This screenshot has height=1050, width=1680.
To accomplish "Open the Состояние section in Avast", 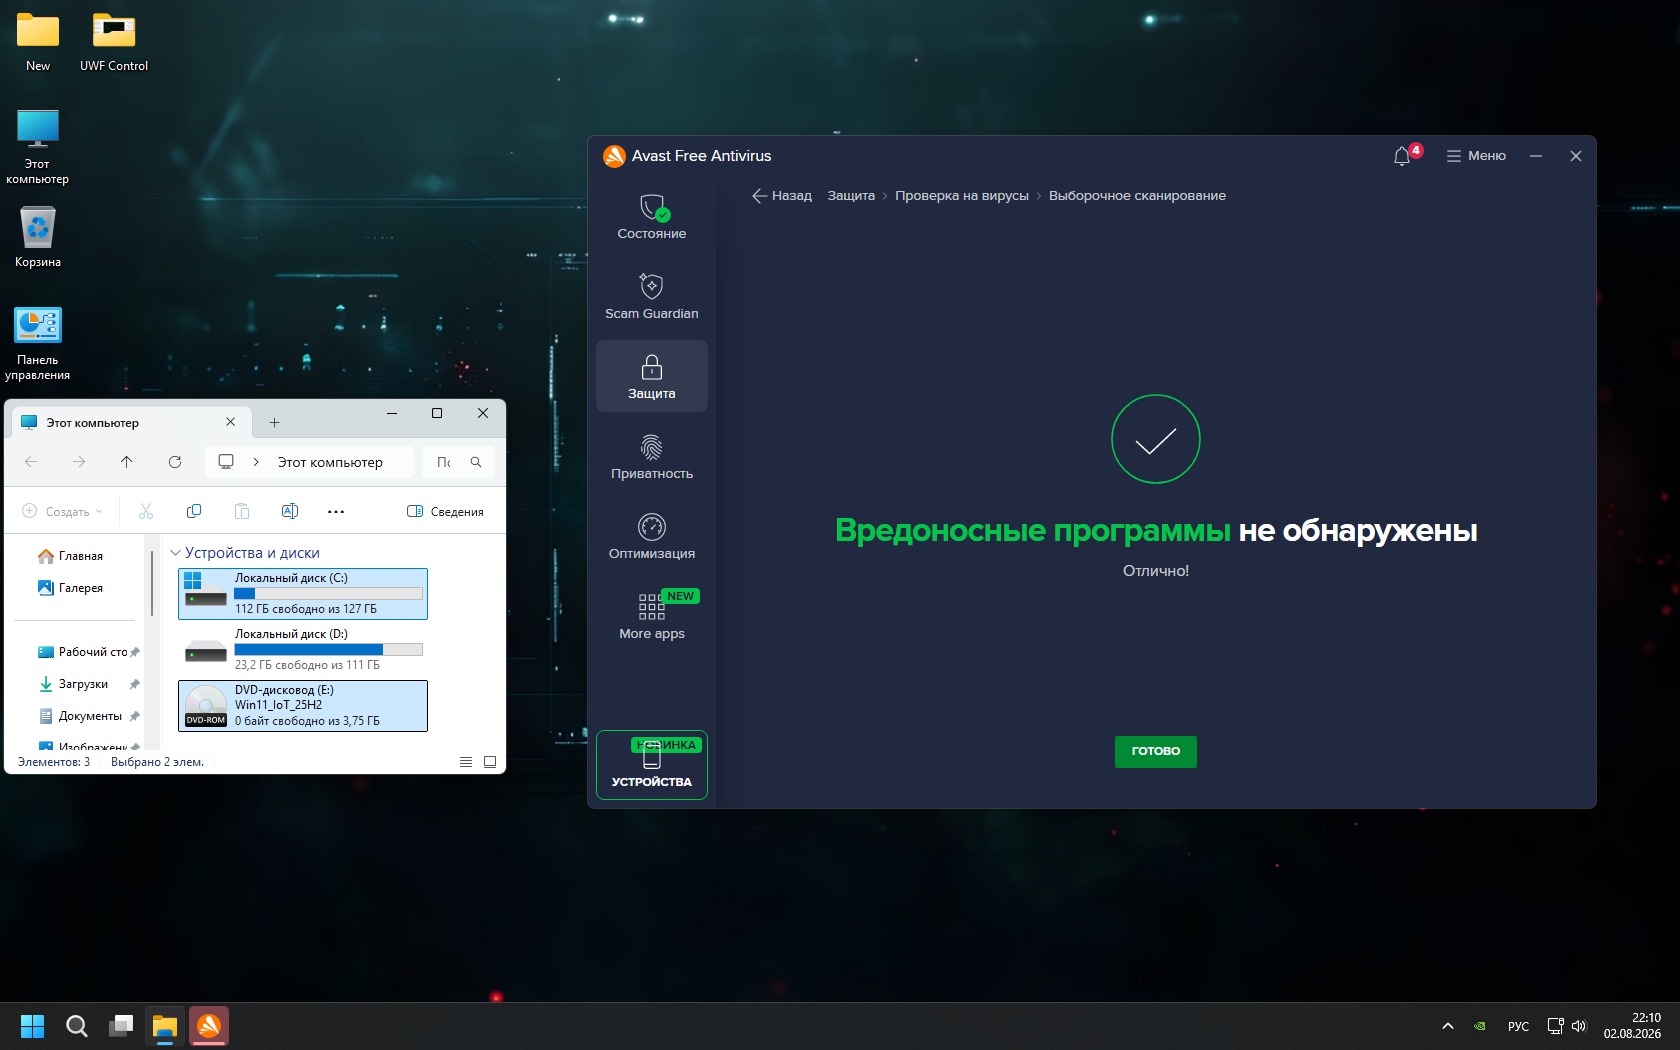I will pyautogui.click(x=652, y=216).
